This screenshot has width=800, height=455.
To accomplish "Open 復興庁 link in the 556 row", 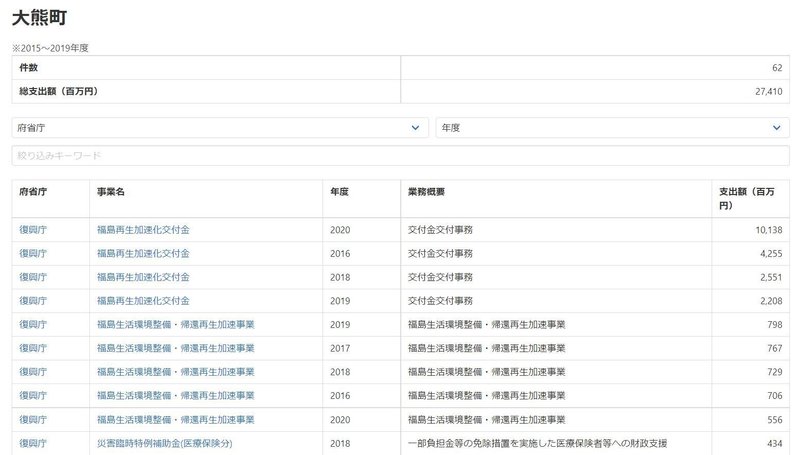I will [33, 420].
